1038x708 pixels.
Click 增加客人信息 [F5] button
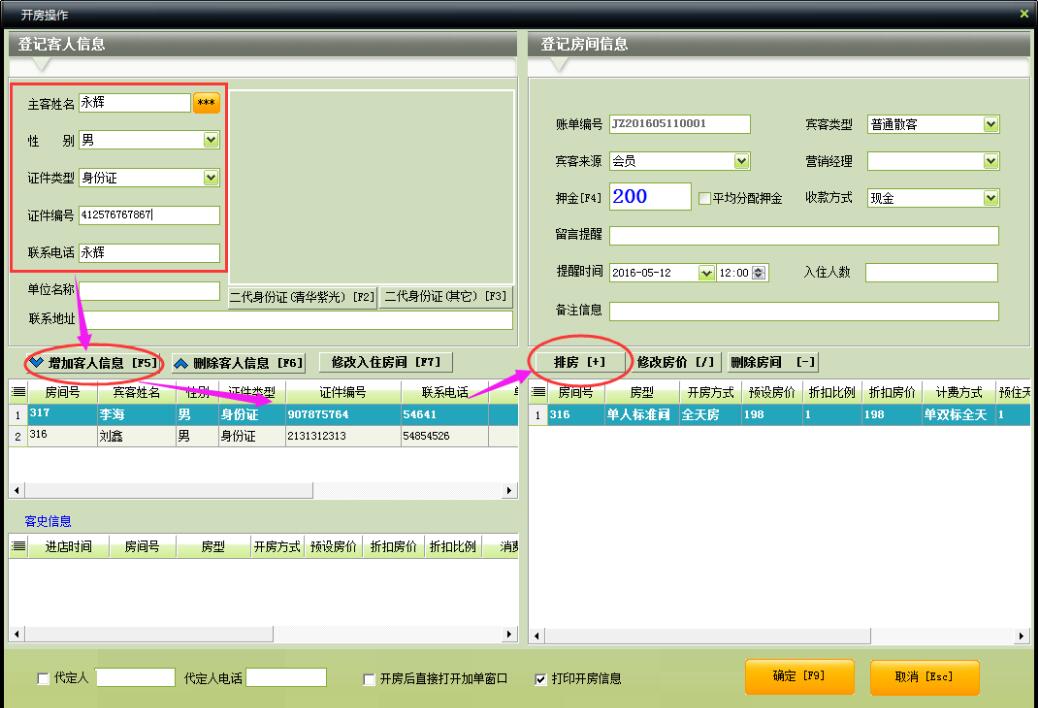(x=95, y=363)
